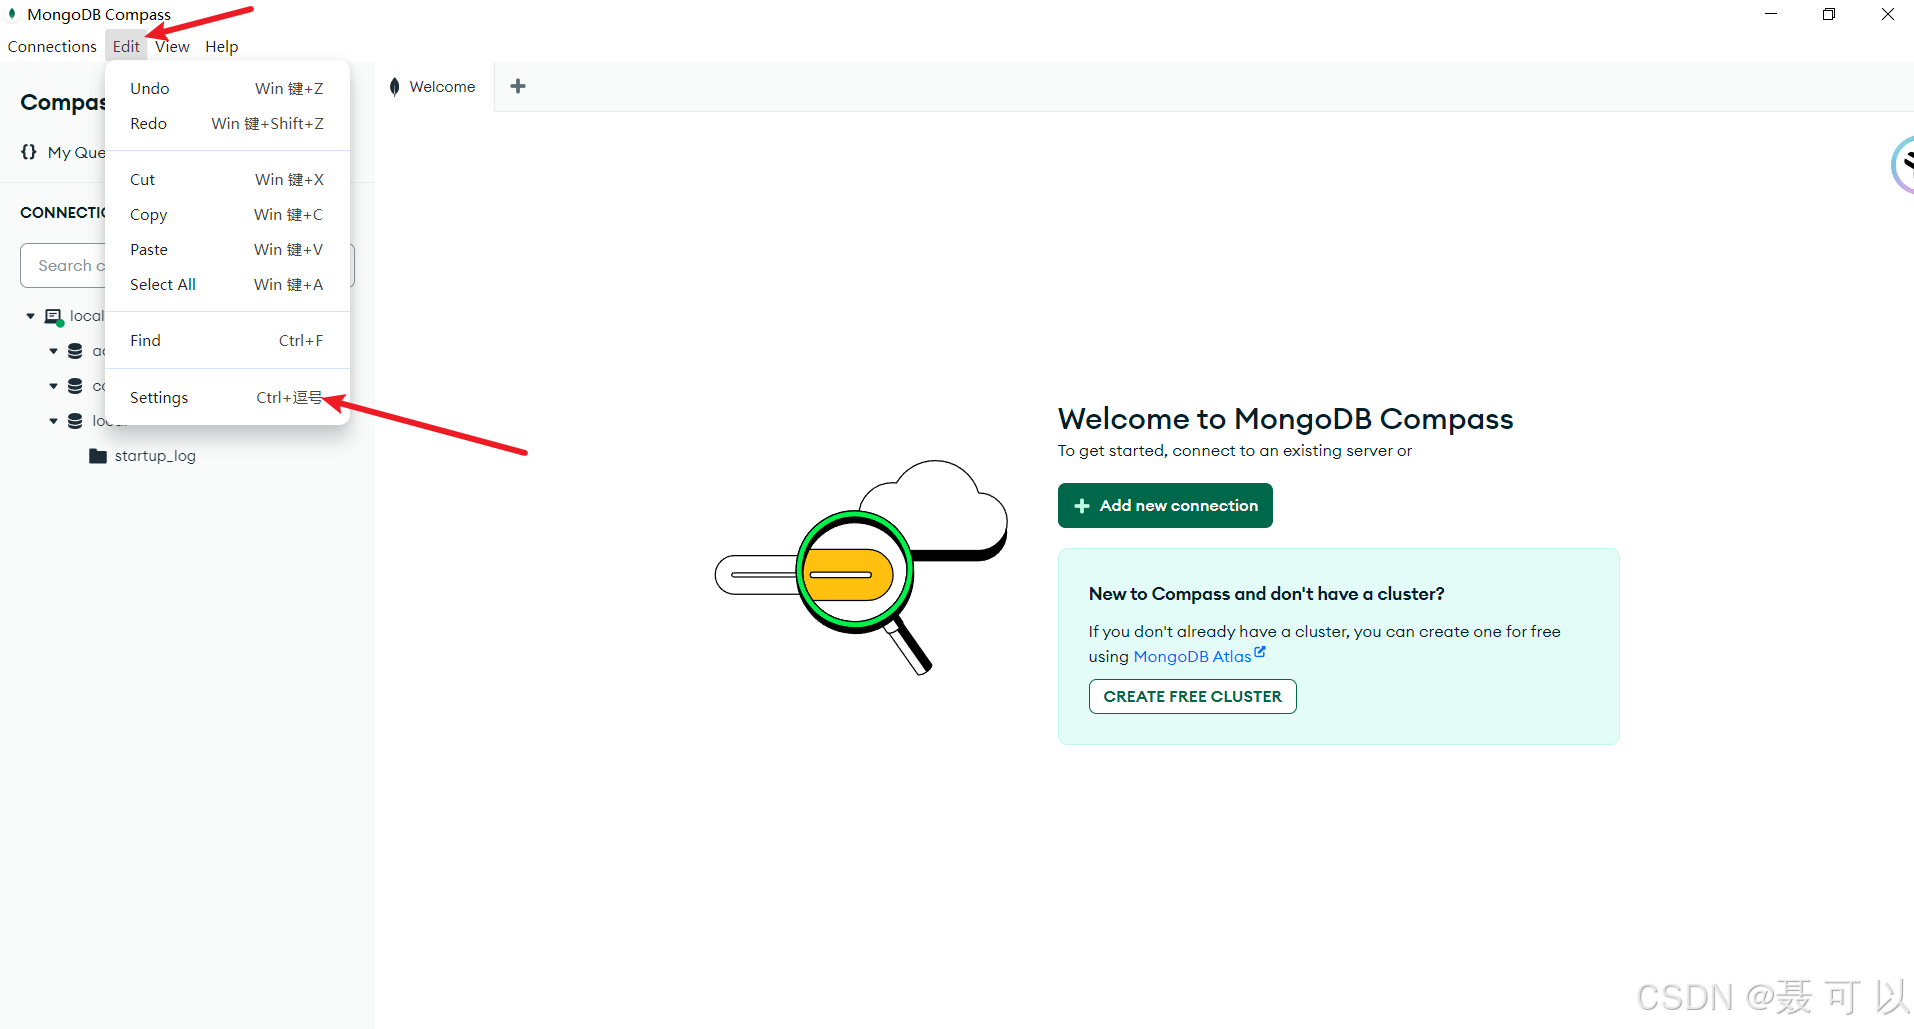Select Copy in the Edit menu
The height and width of the screenshot is (1029, 1914).
[227, 214]
